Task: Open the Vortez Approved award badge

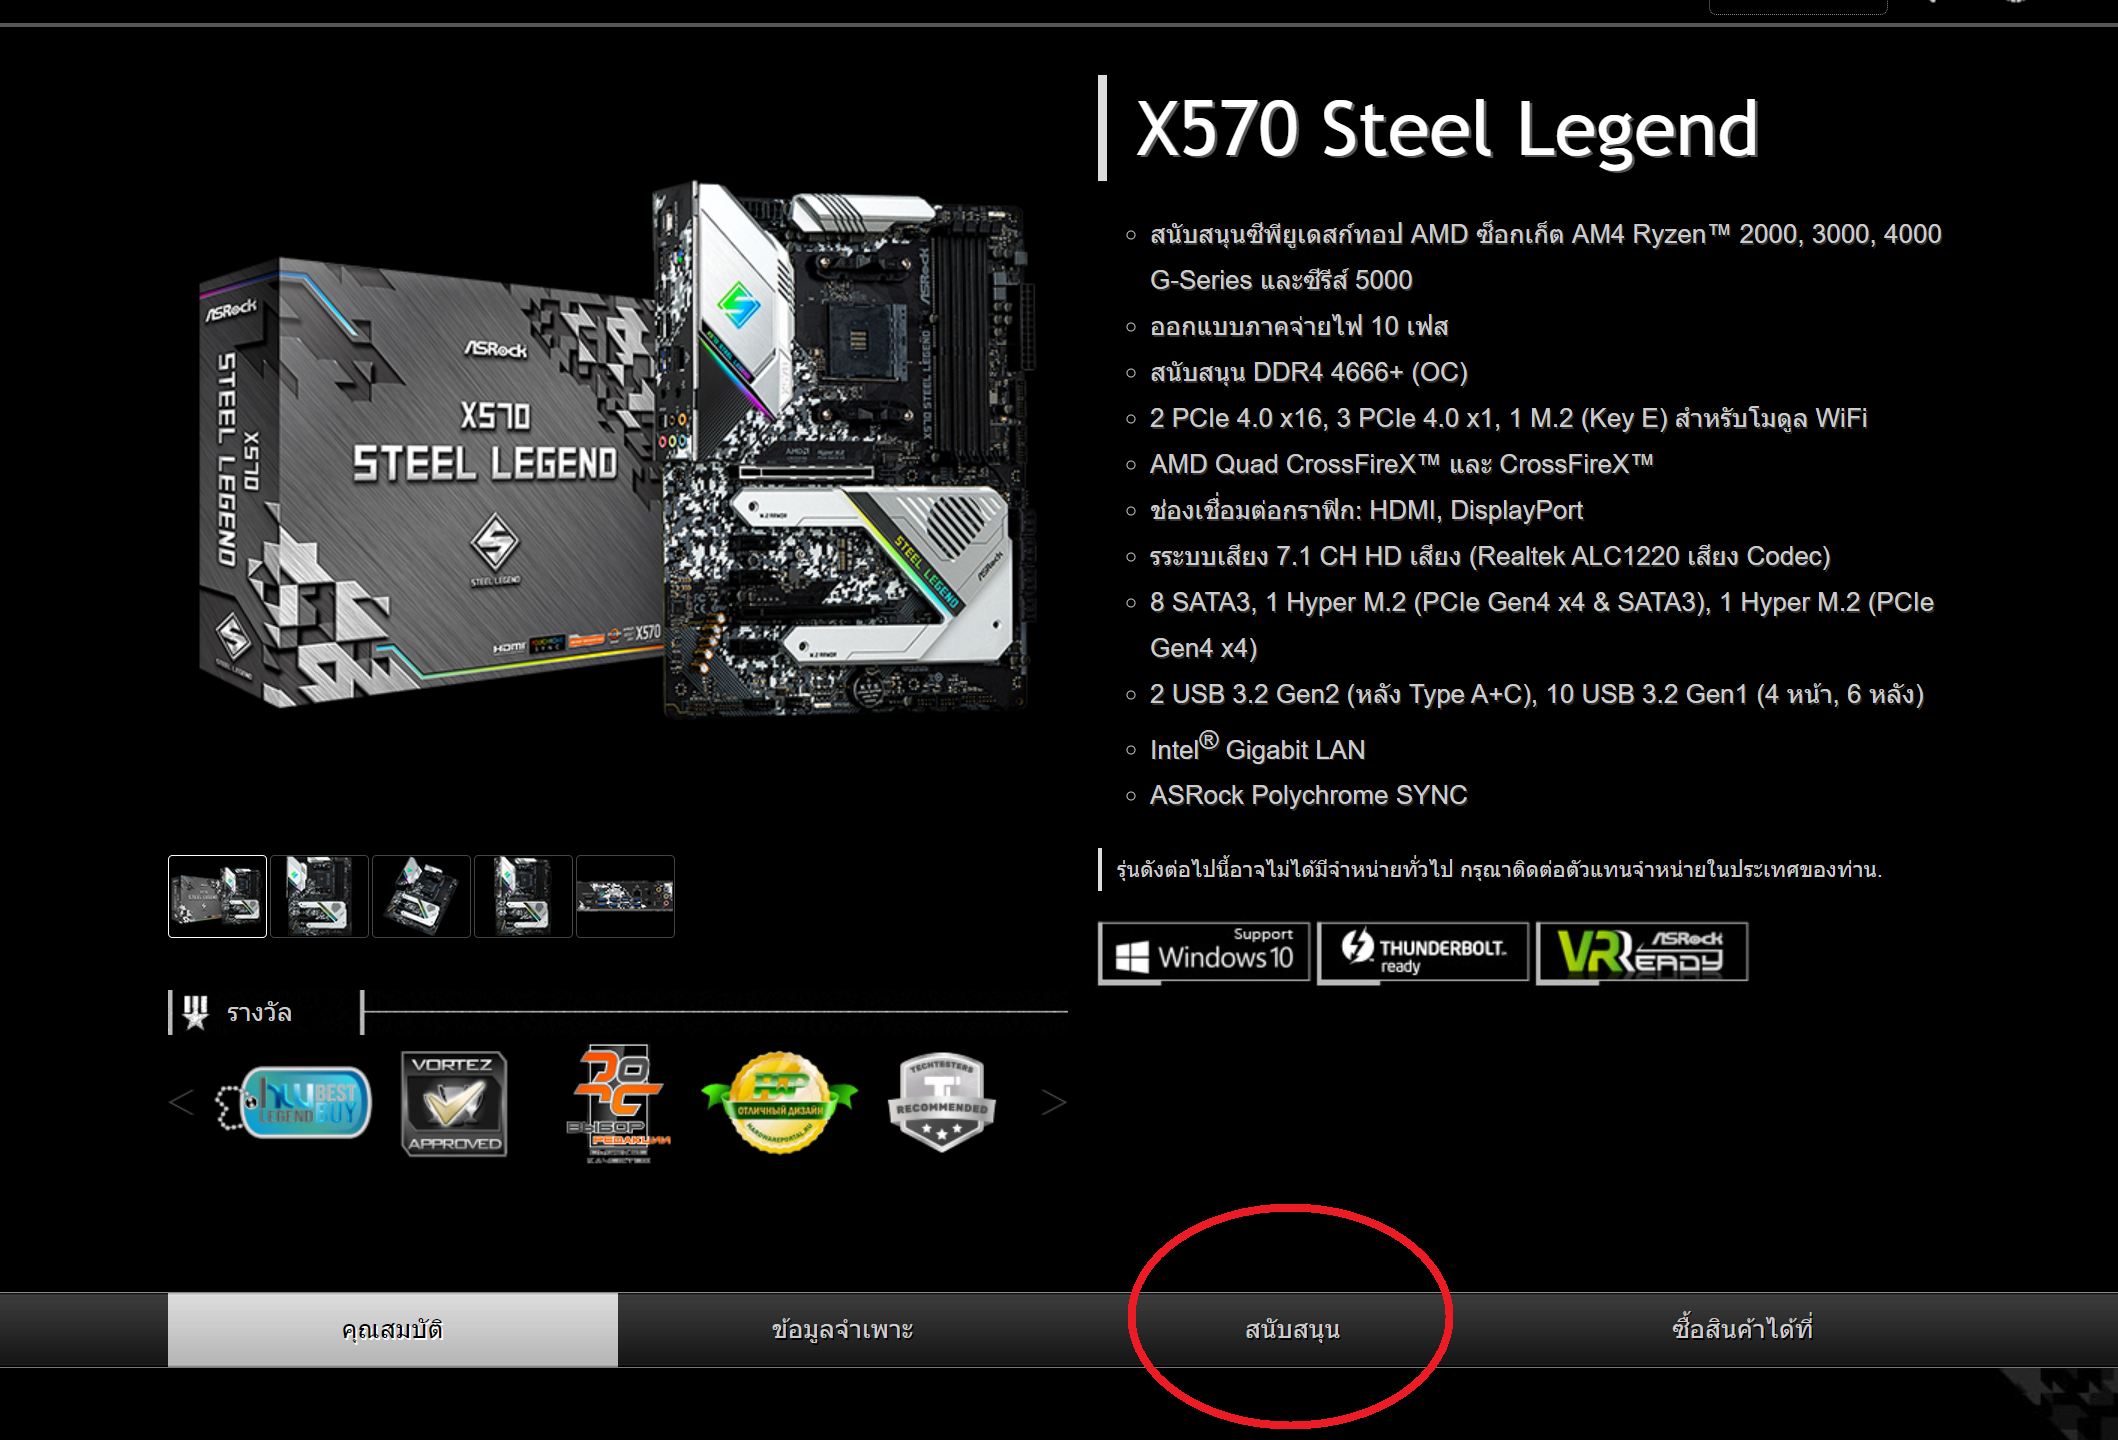Action: 454,1103
